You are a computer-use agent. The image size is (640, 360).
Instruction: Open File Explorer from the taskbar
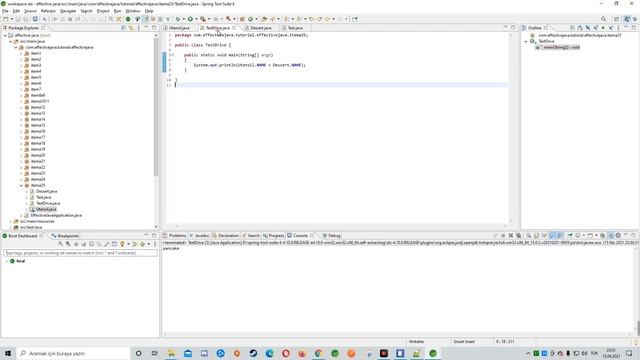click(x=171, y=353)
